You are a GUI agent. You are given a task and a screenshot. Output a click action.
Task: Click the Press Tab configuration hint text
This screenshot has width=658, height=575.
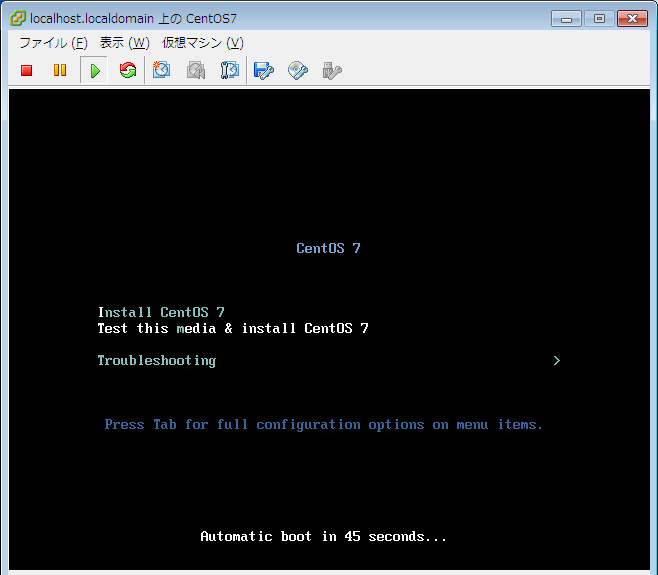pos(324,424)
